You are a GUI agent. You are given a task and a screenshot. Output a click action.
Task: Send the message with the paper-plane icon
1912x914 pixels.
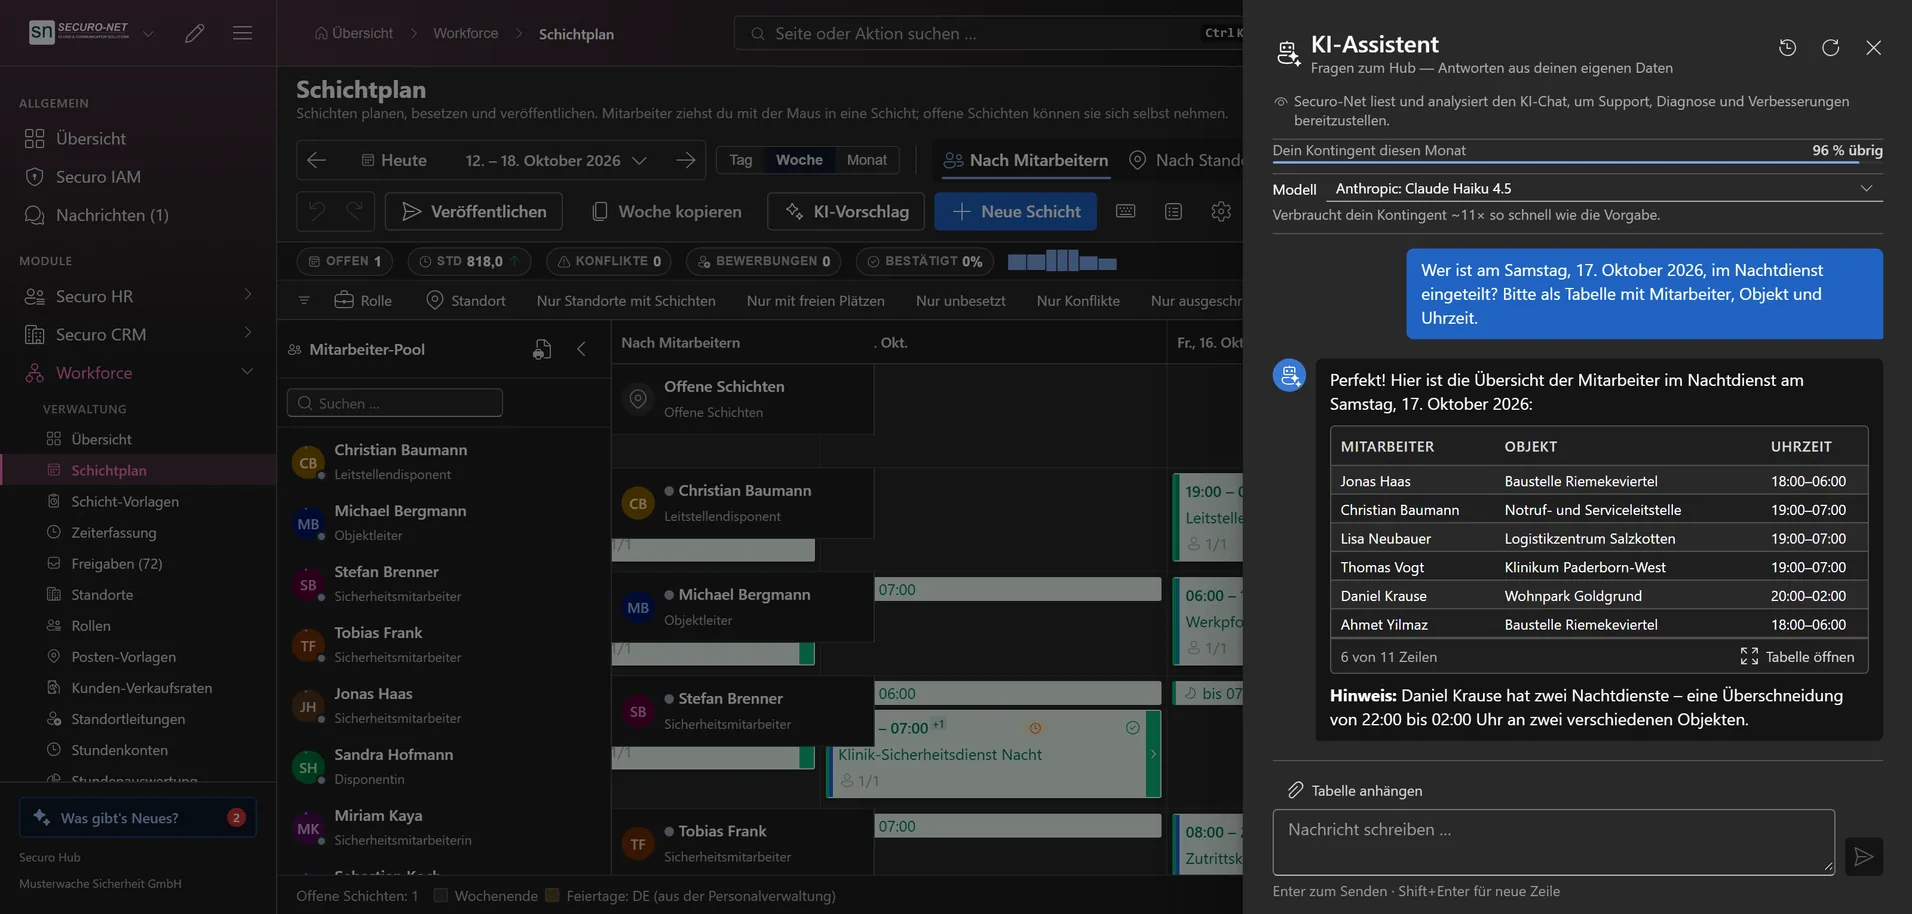[x=1864, y=857]
